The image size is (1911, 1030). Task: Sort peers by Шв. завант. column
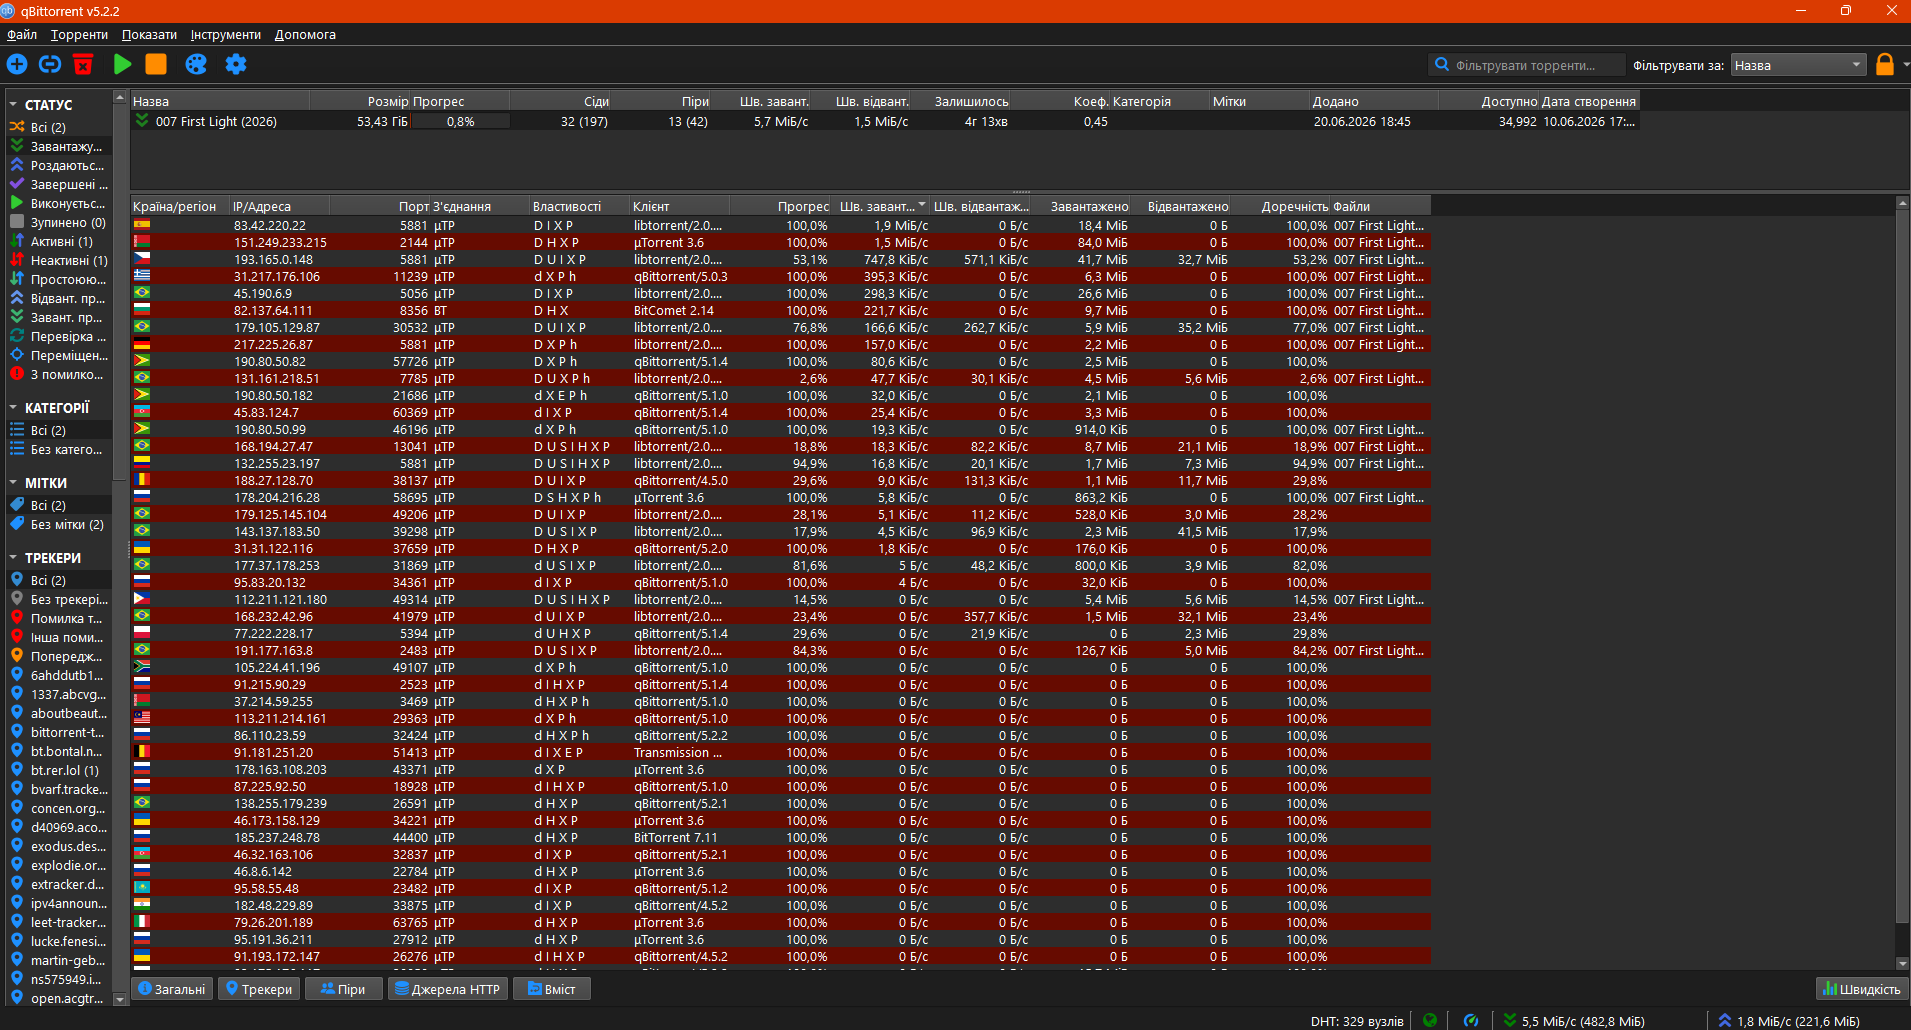click(x=881, y=206)
